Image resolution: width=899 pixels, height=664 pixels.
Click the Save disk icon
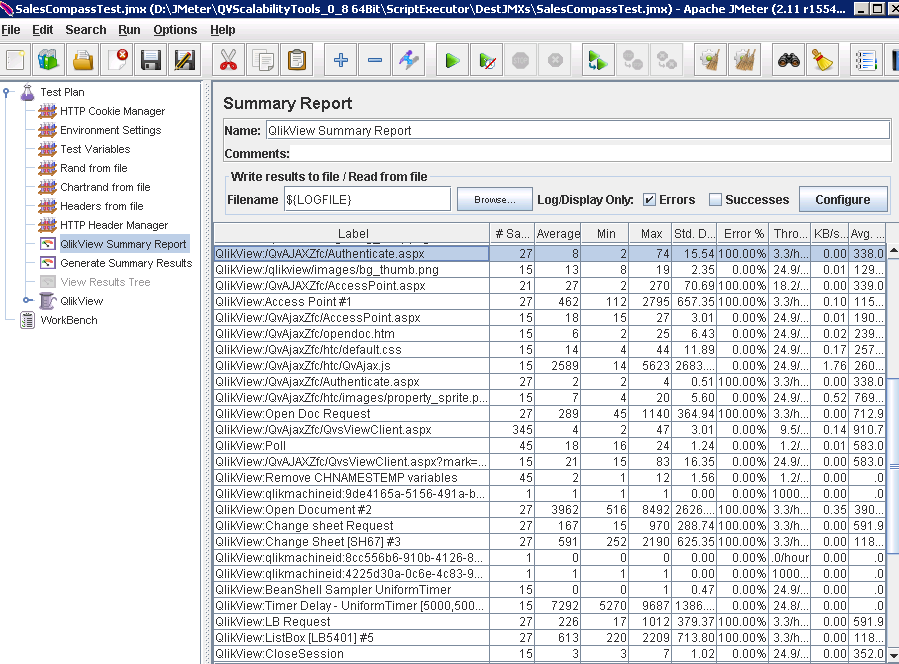click(151, 61)
